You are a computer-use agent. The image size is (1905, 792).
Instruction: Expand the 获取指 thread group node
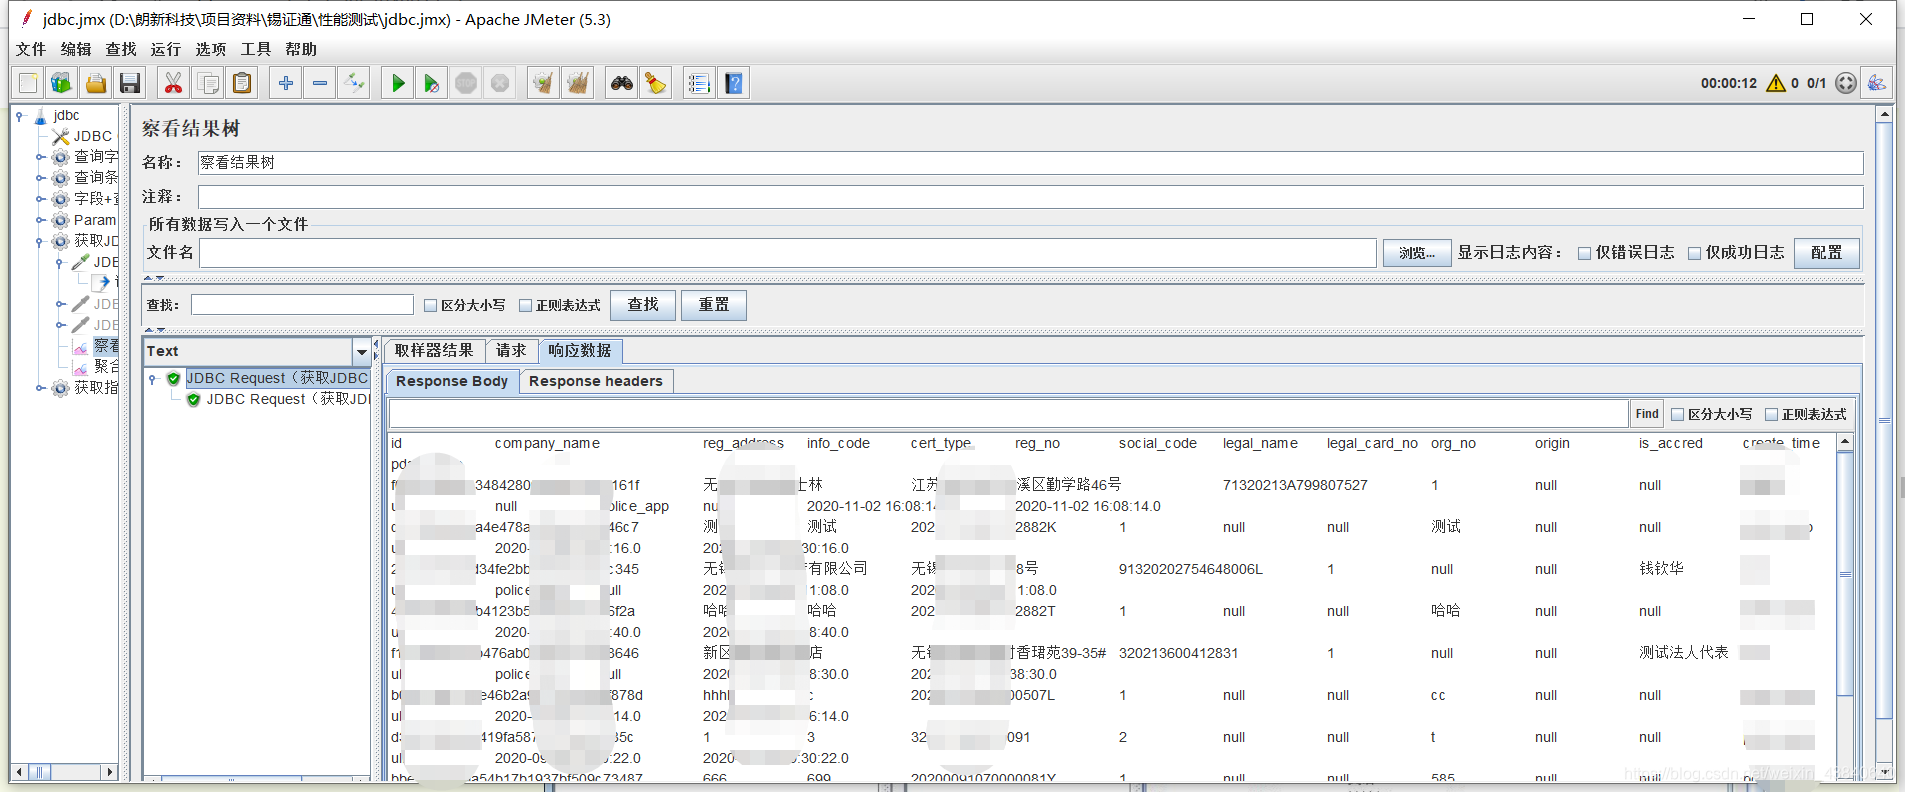40,388
